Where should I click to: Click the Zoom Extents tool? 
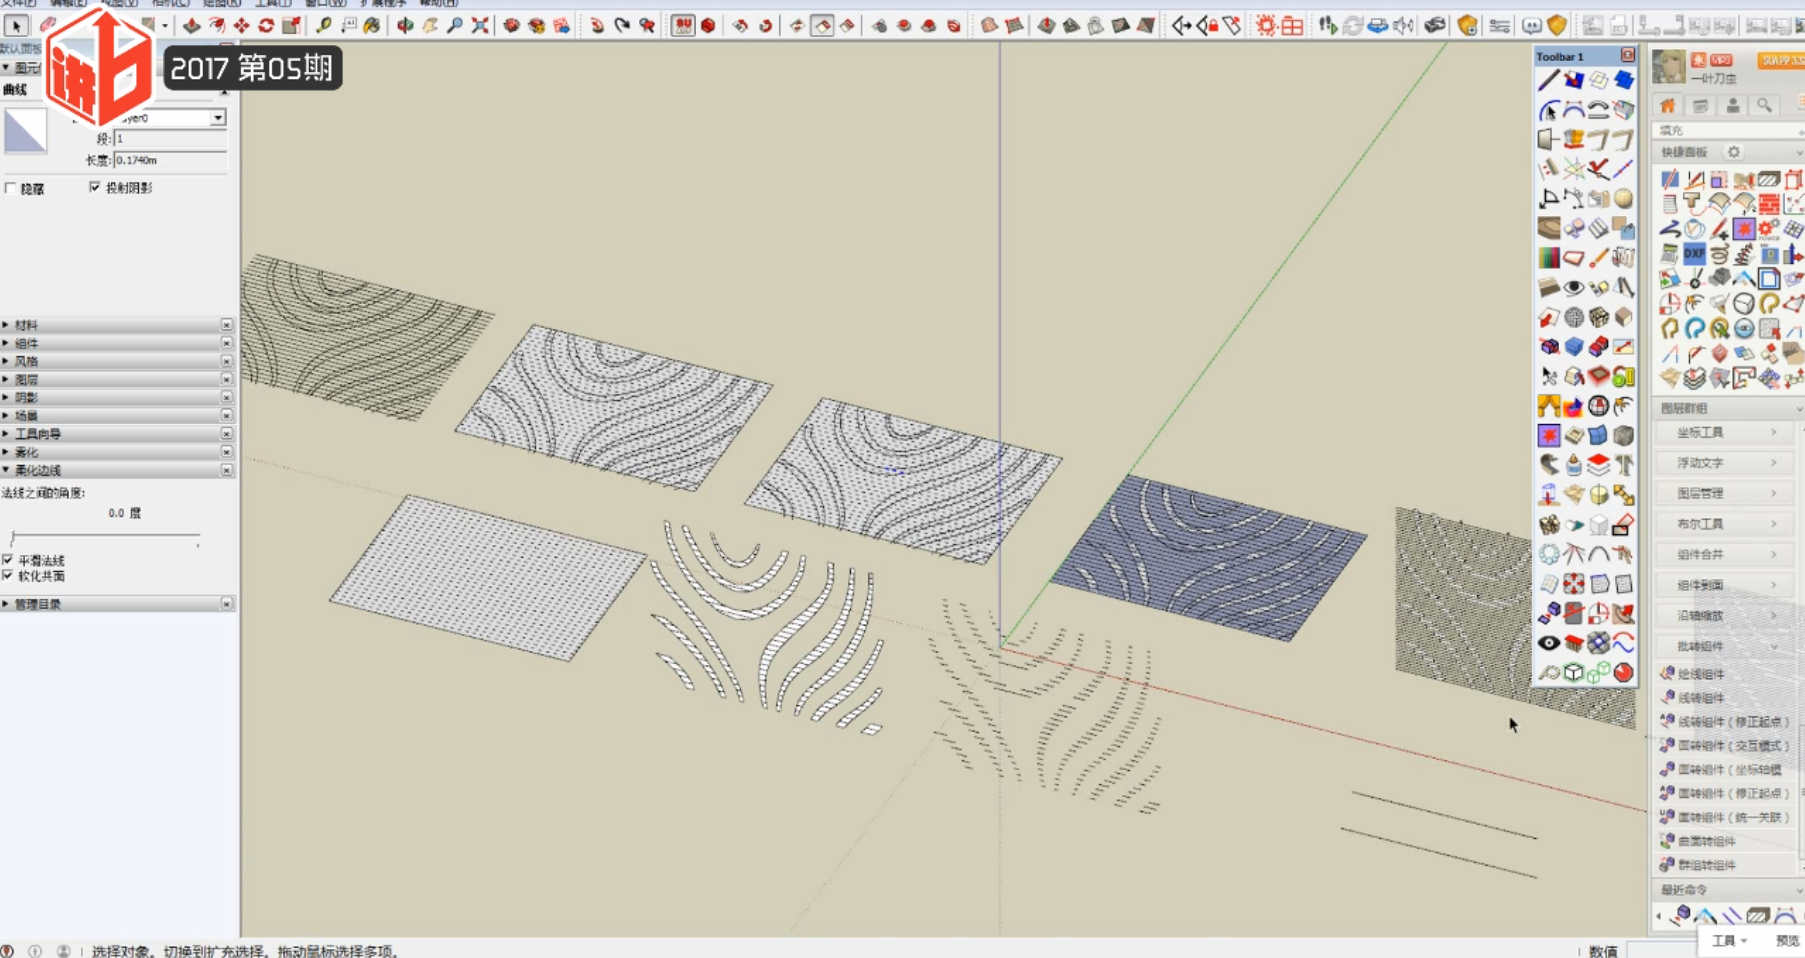coord(480,25)
